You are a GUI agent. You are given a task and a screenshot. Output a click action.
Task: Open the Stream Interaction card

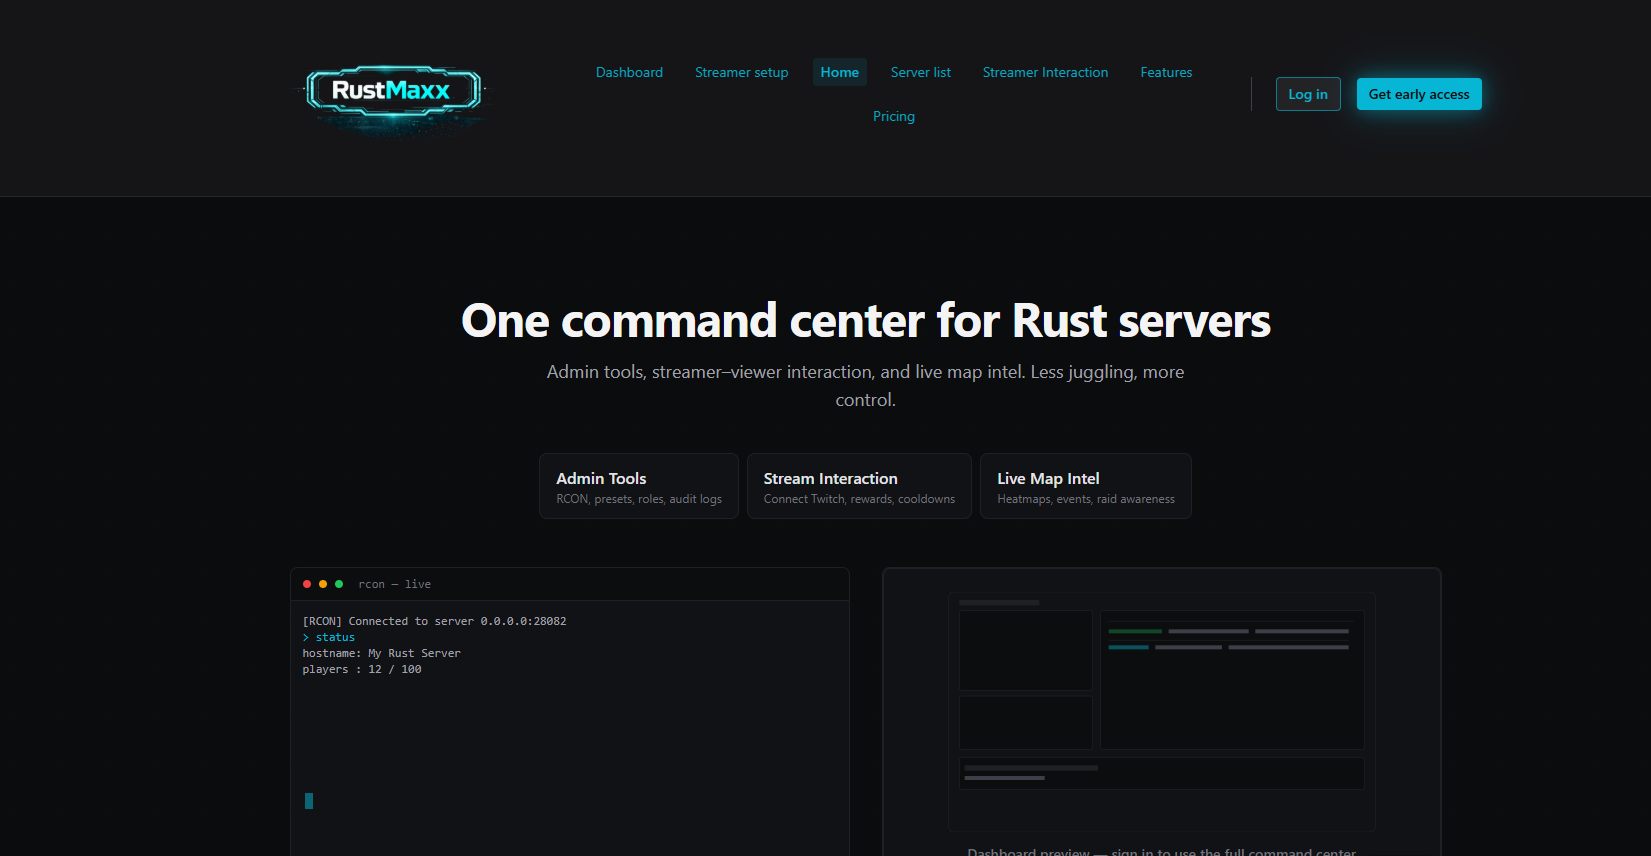click(859, 486)
